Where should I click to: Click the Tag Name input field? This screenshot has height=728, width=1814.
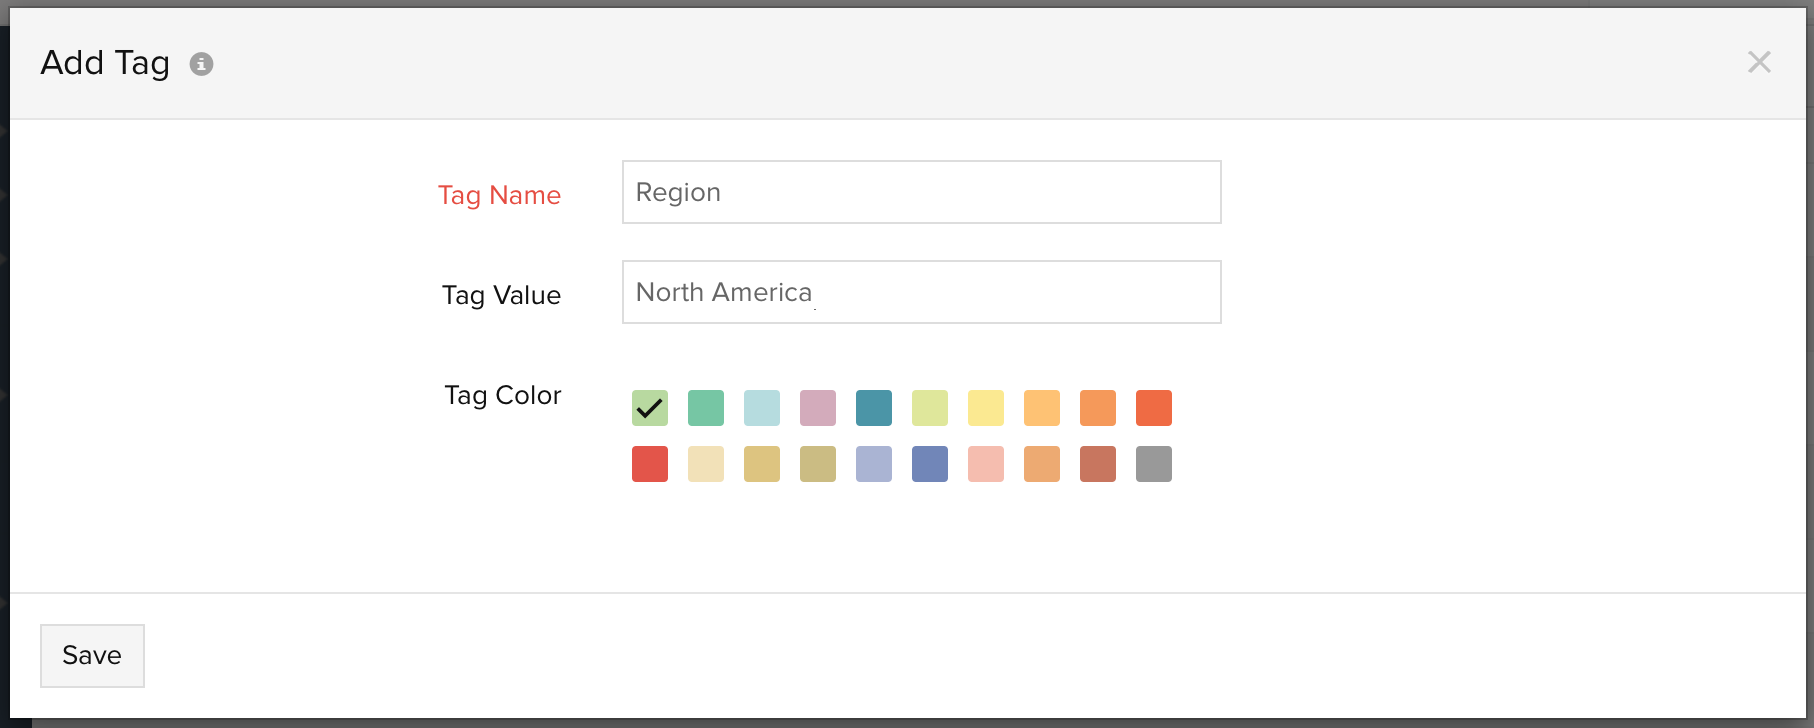coord(921,192)
